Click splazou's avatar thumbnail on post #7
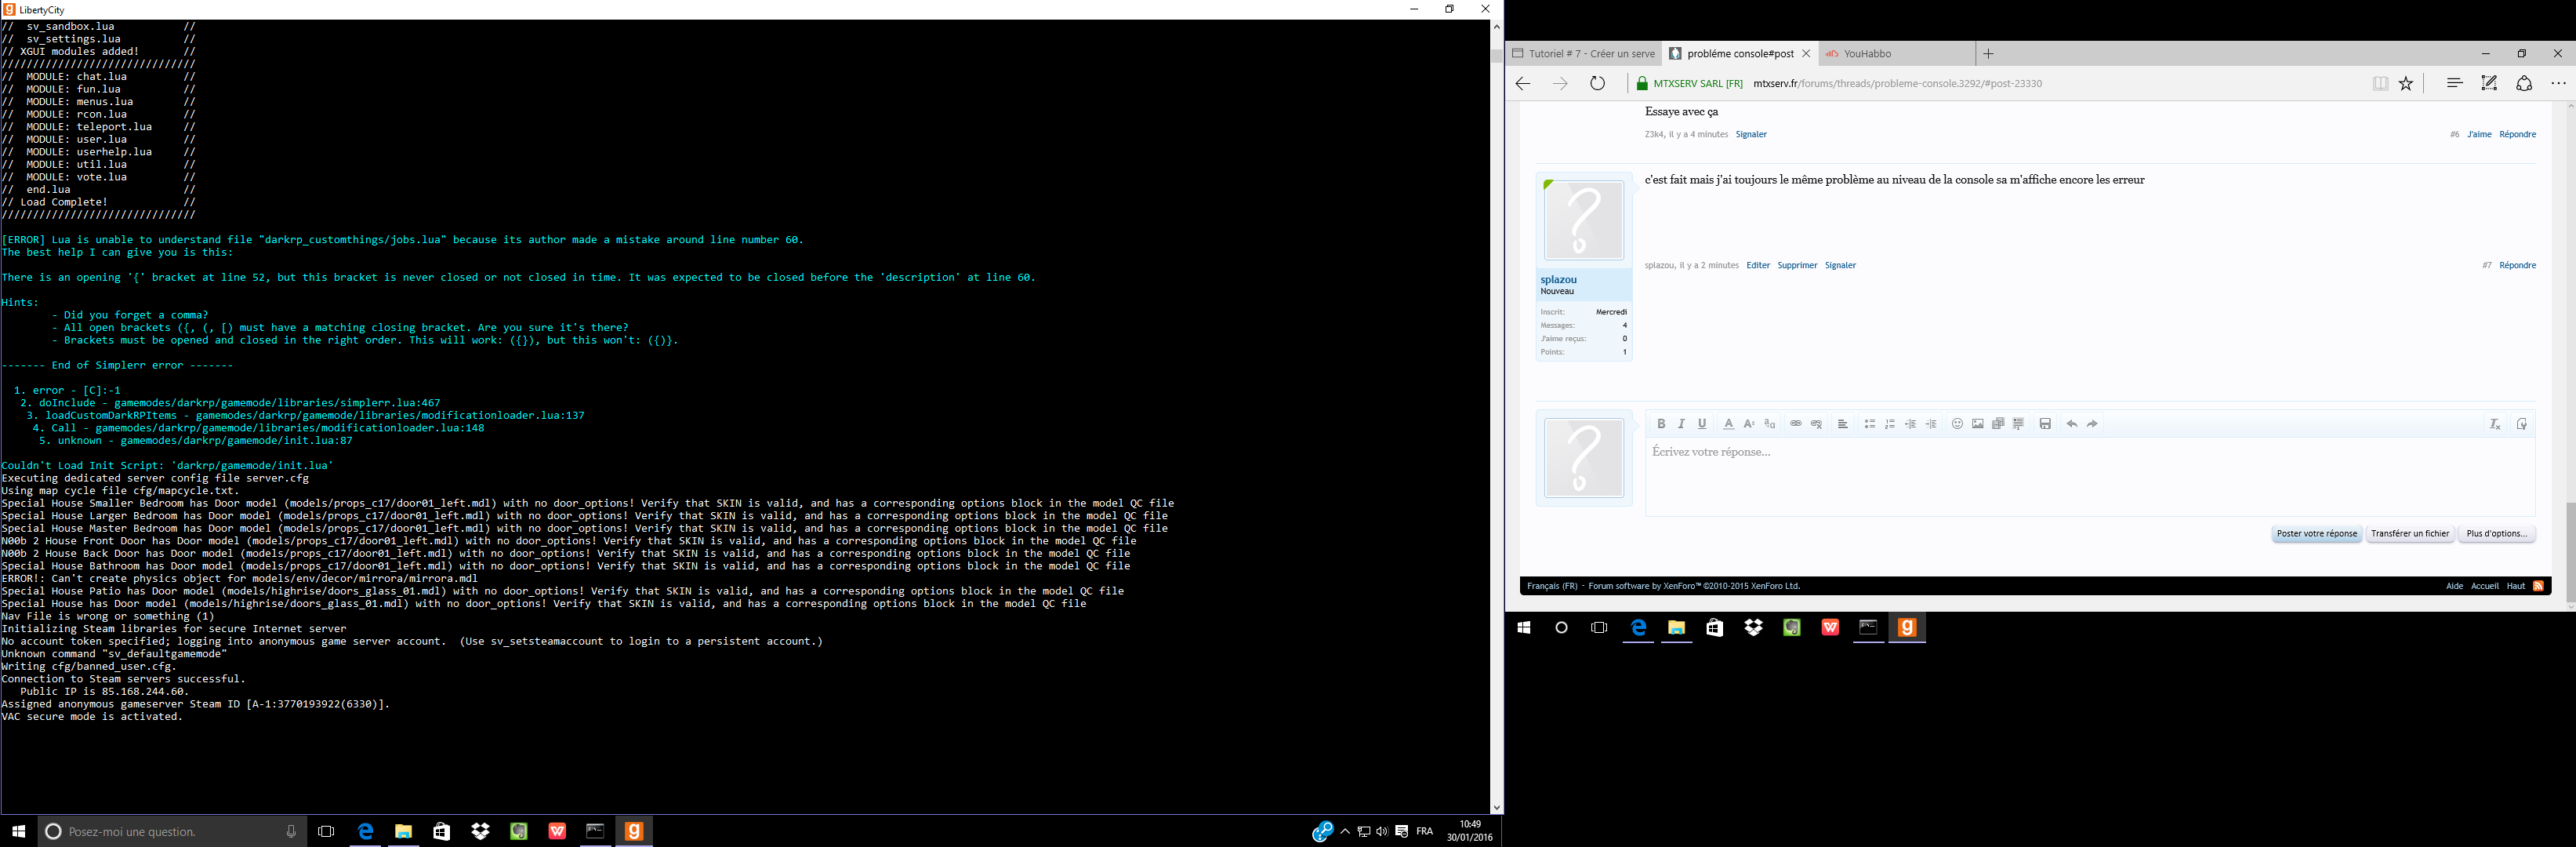 [1584, 221]
